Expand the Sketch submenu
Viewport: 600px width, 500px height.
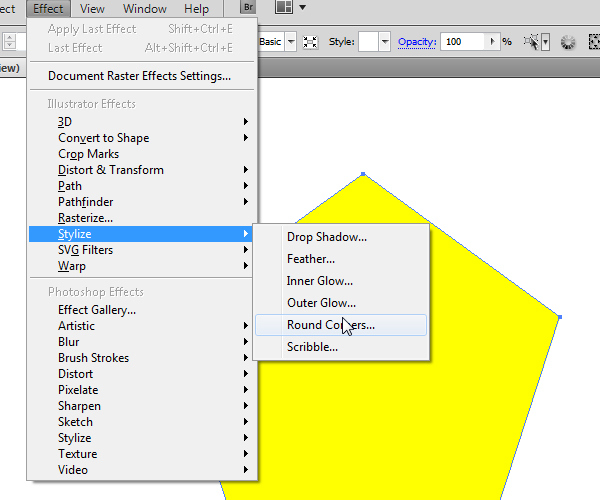click(142, 422)
